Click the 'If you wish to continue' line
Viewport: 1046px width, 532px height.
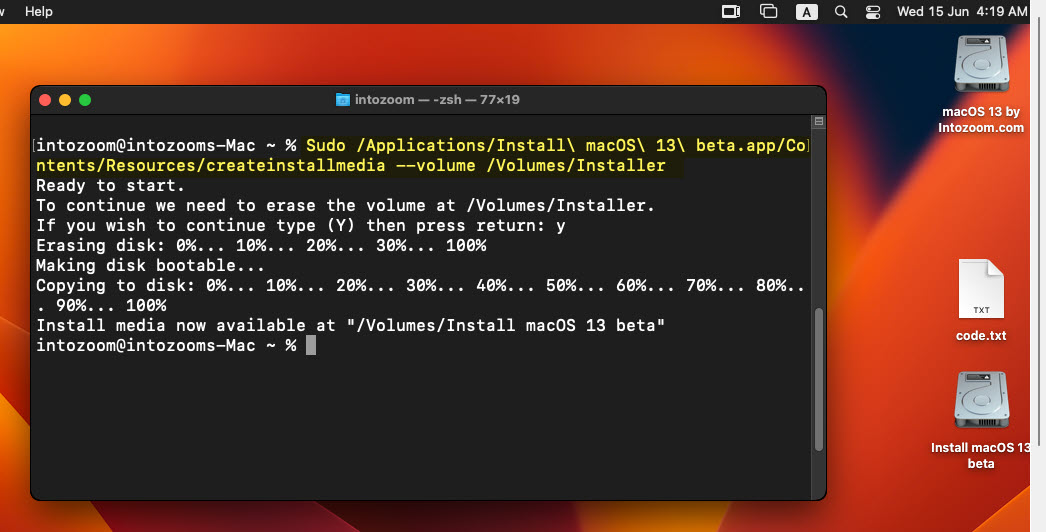pyautogui.click(x=301, y=226)
